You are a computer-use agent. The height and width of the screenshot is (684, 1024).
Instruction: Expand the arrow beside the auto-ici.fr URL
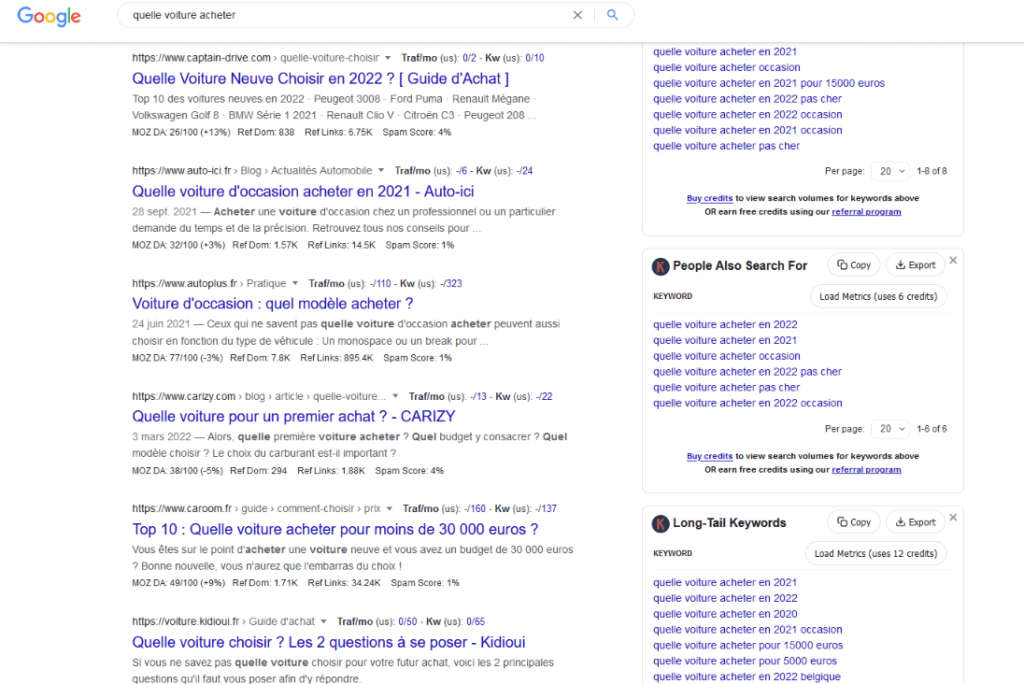click(x=381, y=171)
